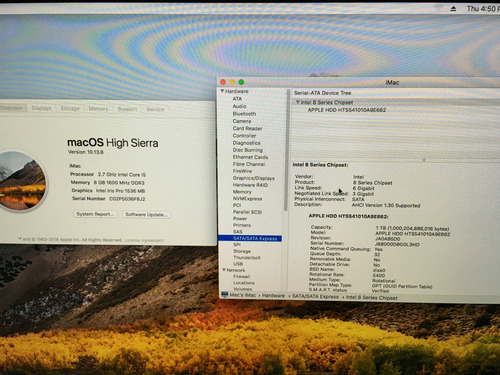Select Locations under Network
Image resolution: width=500 pixels, height=375 pixels.
[244, 283]
